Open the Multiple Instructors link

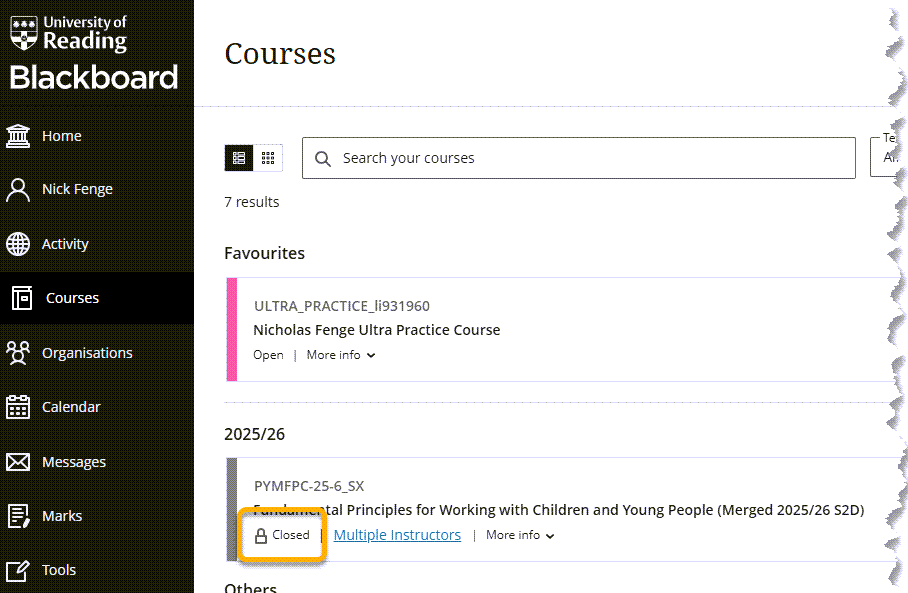(x=397, y=535)
